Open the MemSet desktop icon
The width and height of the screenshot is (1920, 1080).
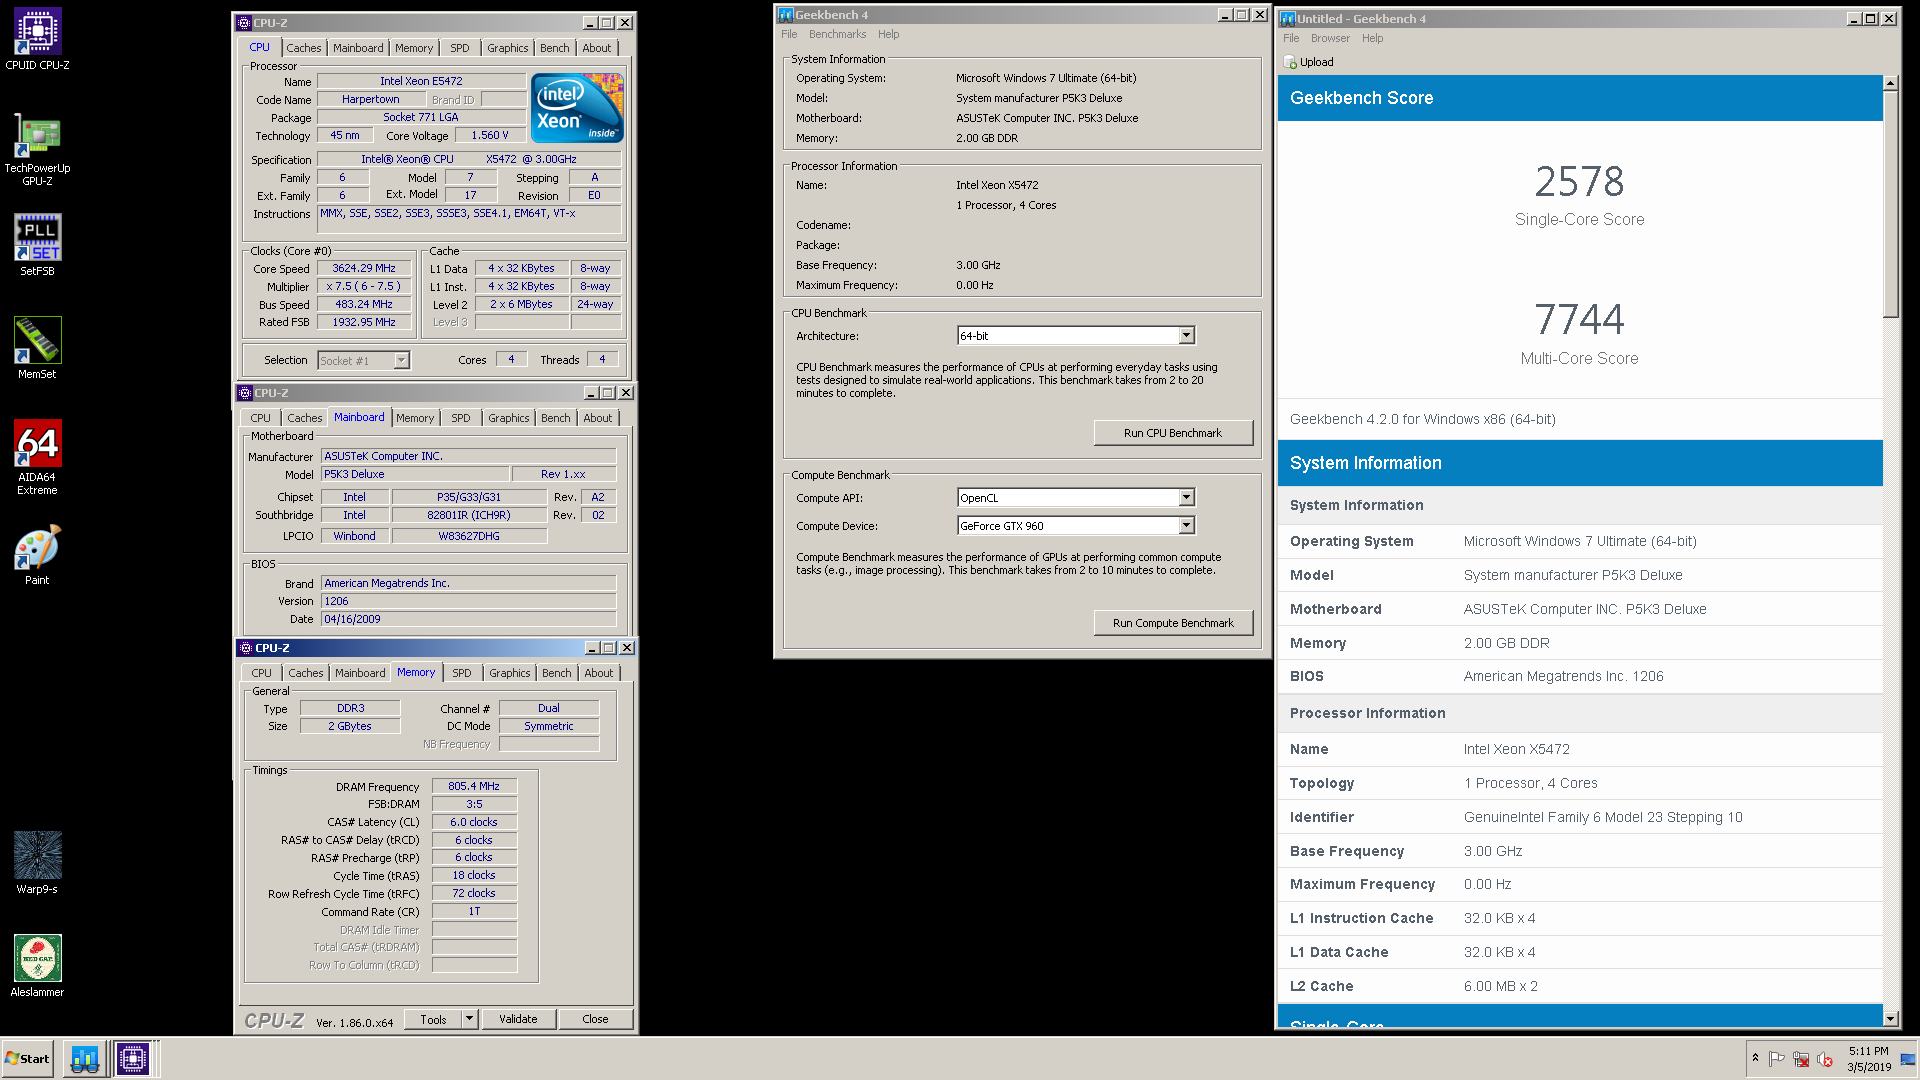[37, 348]
